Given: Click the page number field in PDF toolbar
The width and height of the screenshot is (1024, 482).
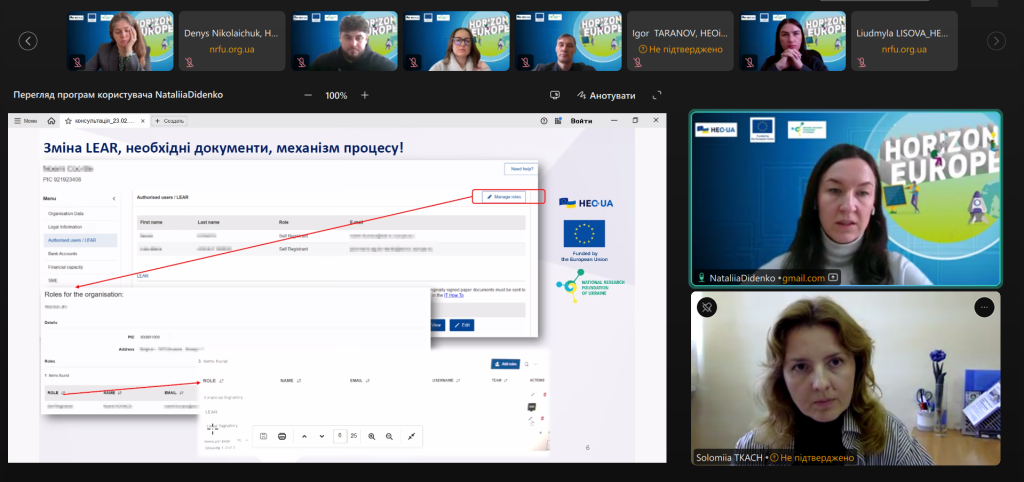Looking at the screenshot, I should click(x=341, y=437).
